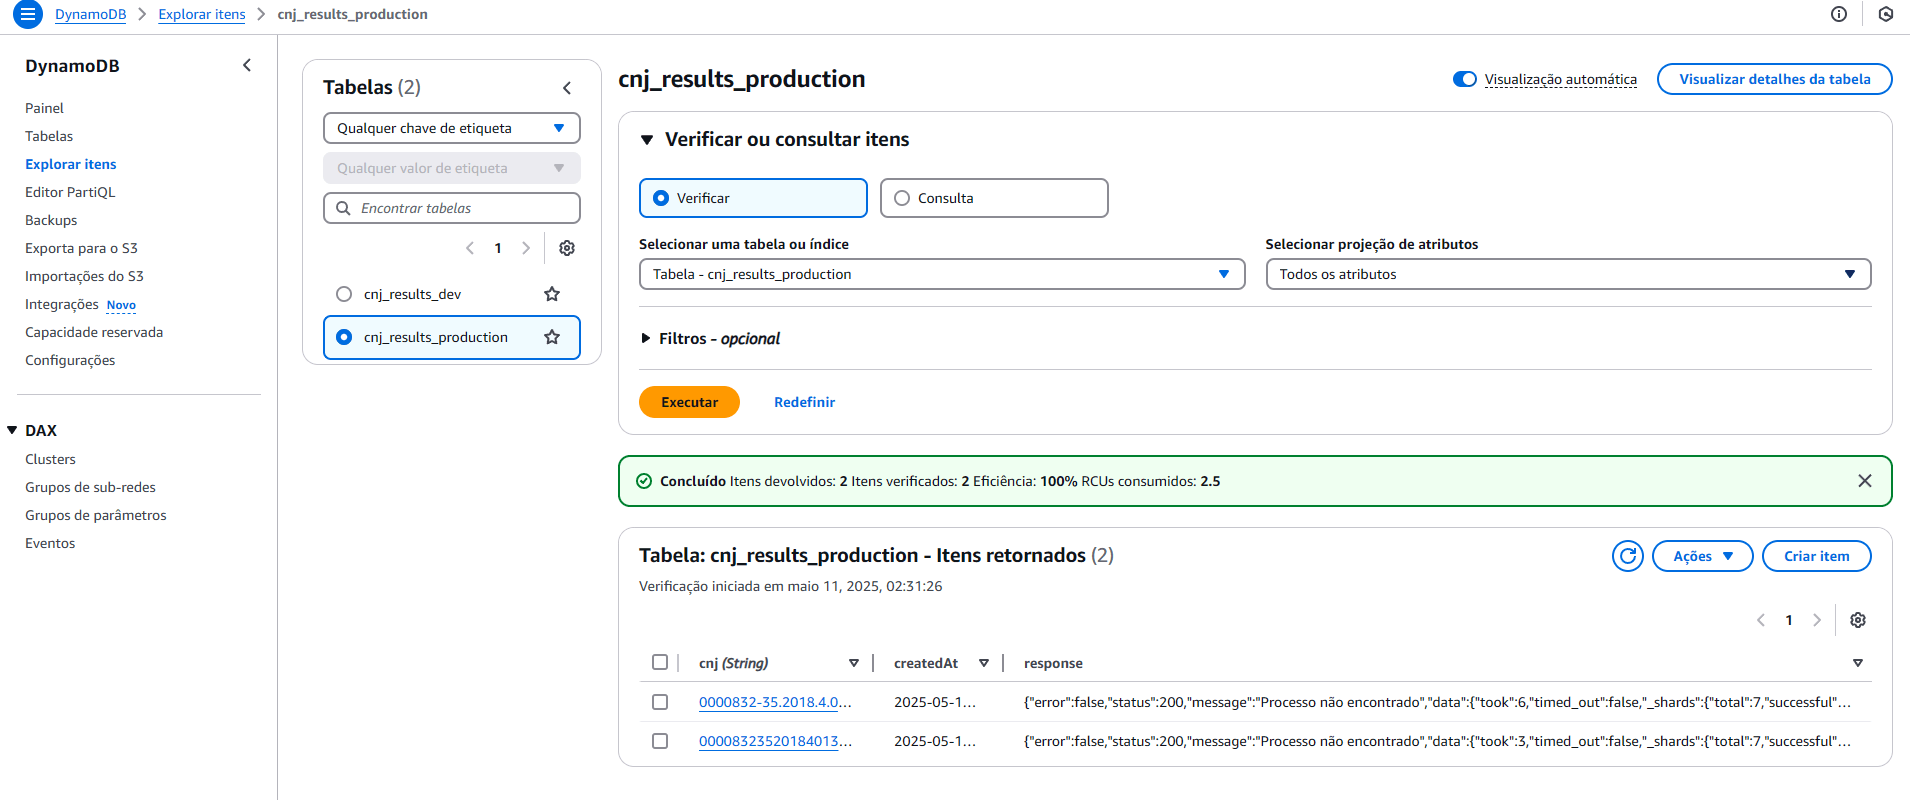This screenshot has height=800, width=1910.
Task: Open Capacidade reservada in sidebar
Action: tap(94, 332)
